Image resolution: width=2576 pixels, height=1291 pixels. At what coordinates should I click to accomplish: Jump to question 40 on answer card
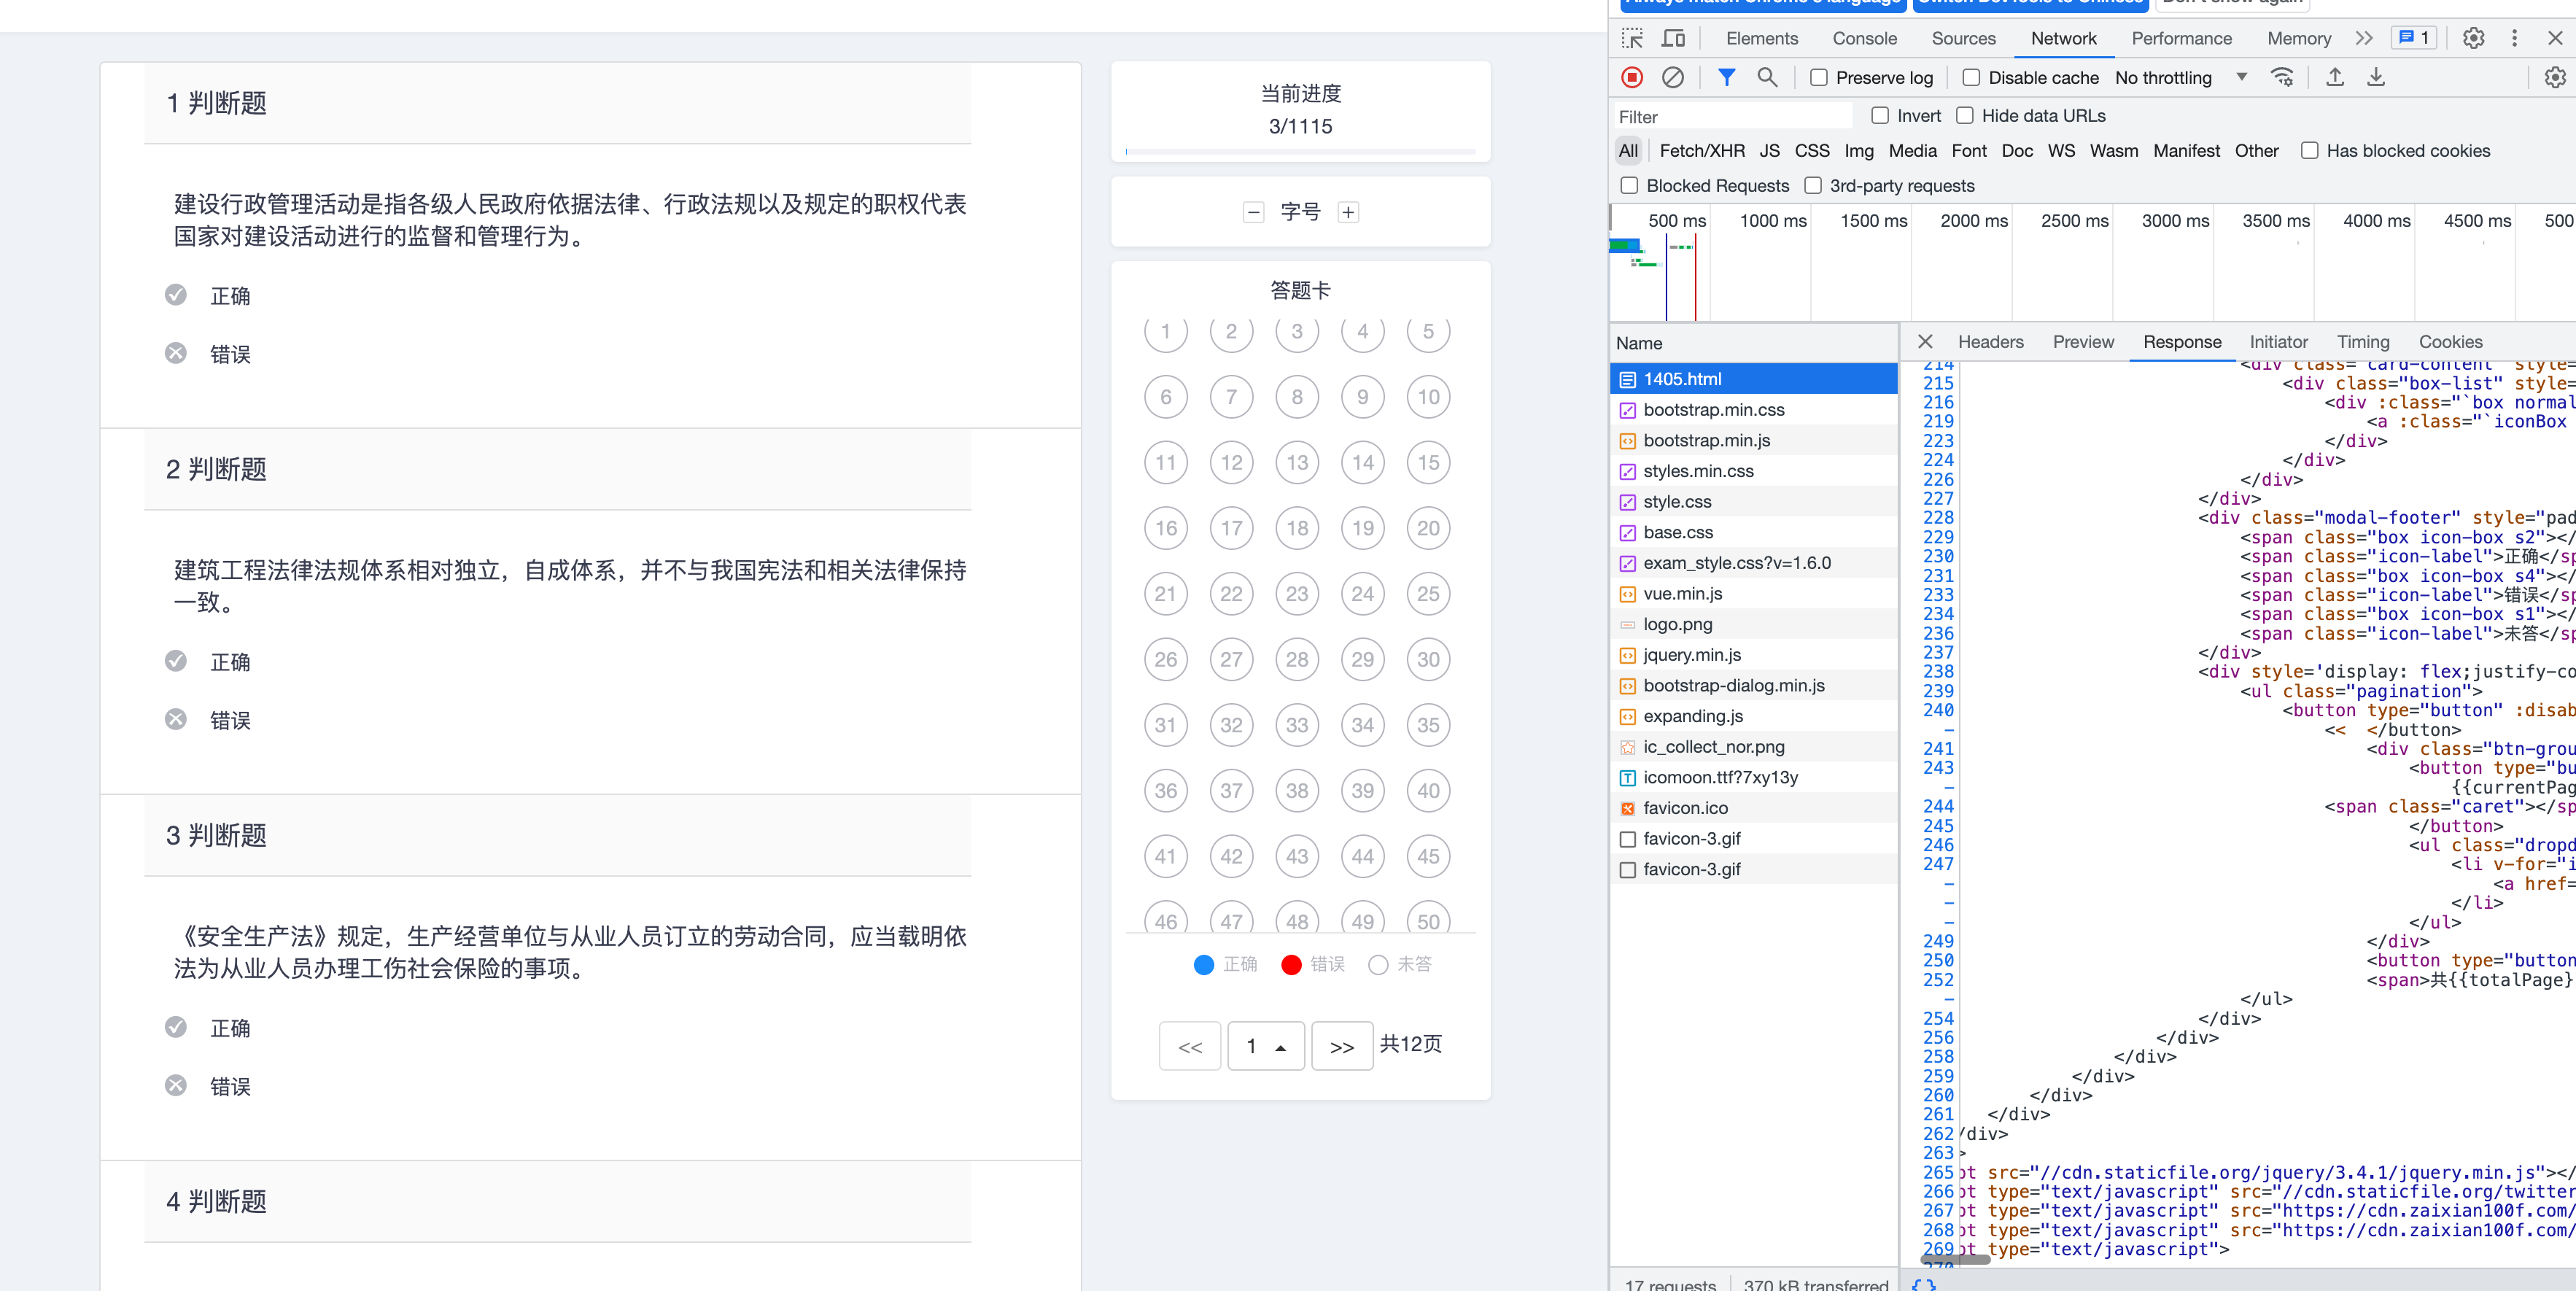coord(1427,790)
